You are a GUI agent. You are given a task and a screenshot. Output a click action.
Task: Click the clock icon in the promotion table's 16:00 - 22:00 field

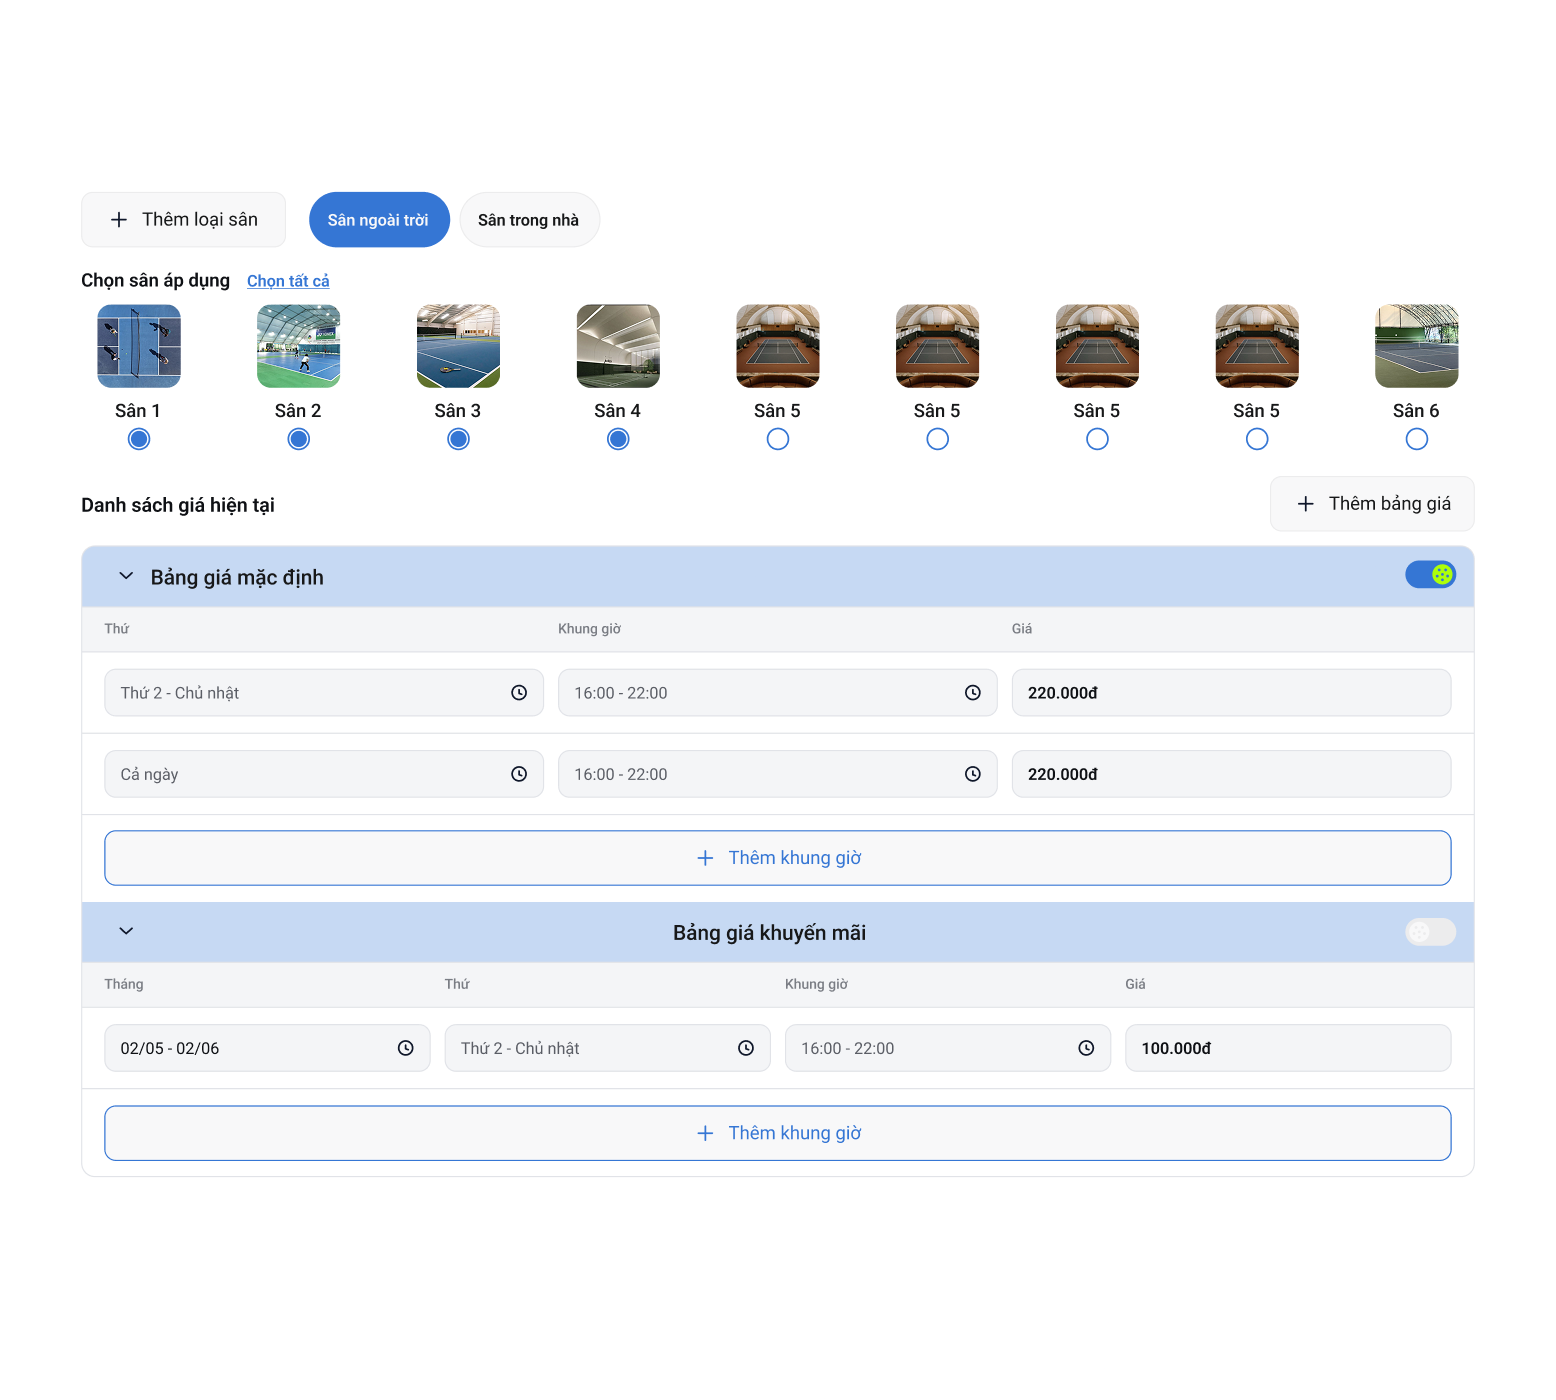1086,1048
